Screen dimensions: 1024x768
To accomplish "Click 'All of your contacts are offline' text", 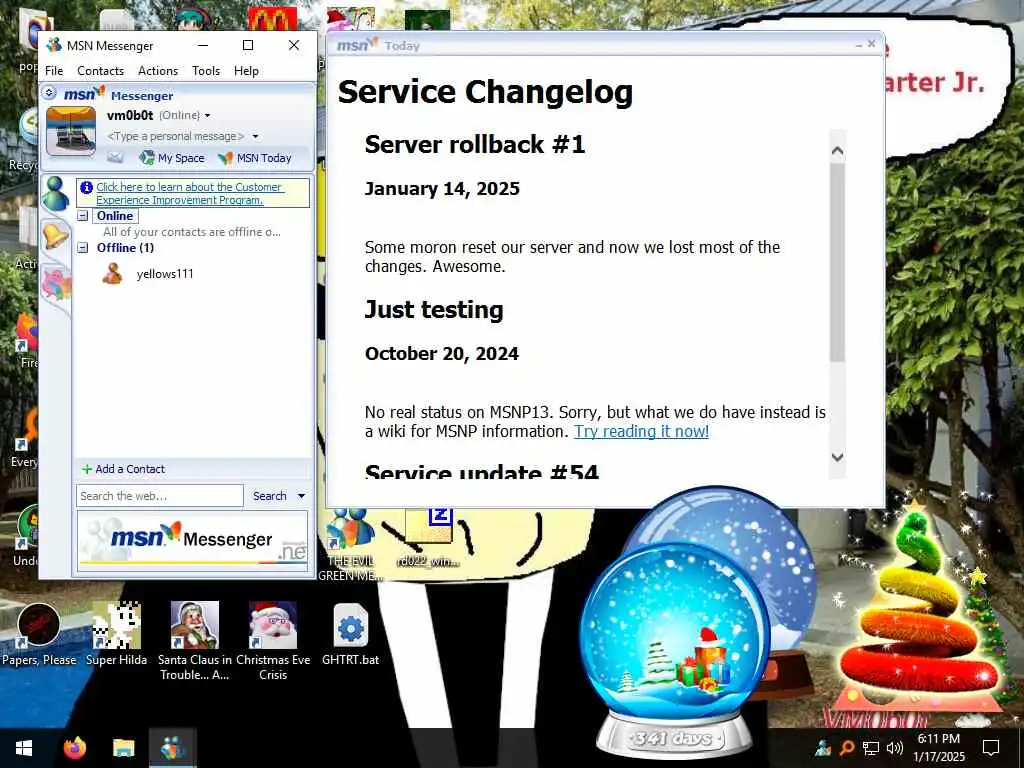I will [192, 232].
